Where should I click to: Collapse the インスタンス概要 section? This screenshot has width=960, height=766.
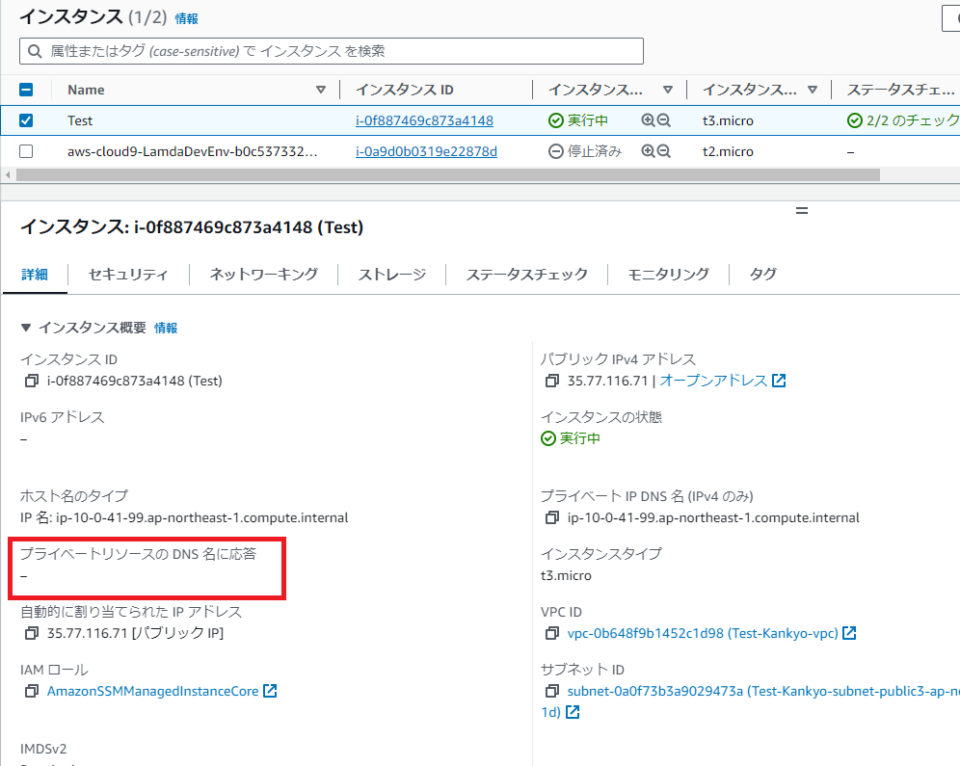[x=26, y=327]
